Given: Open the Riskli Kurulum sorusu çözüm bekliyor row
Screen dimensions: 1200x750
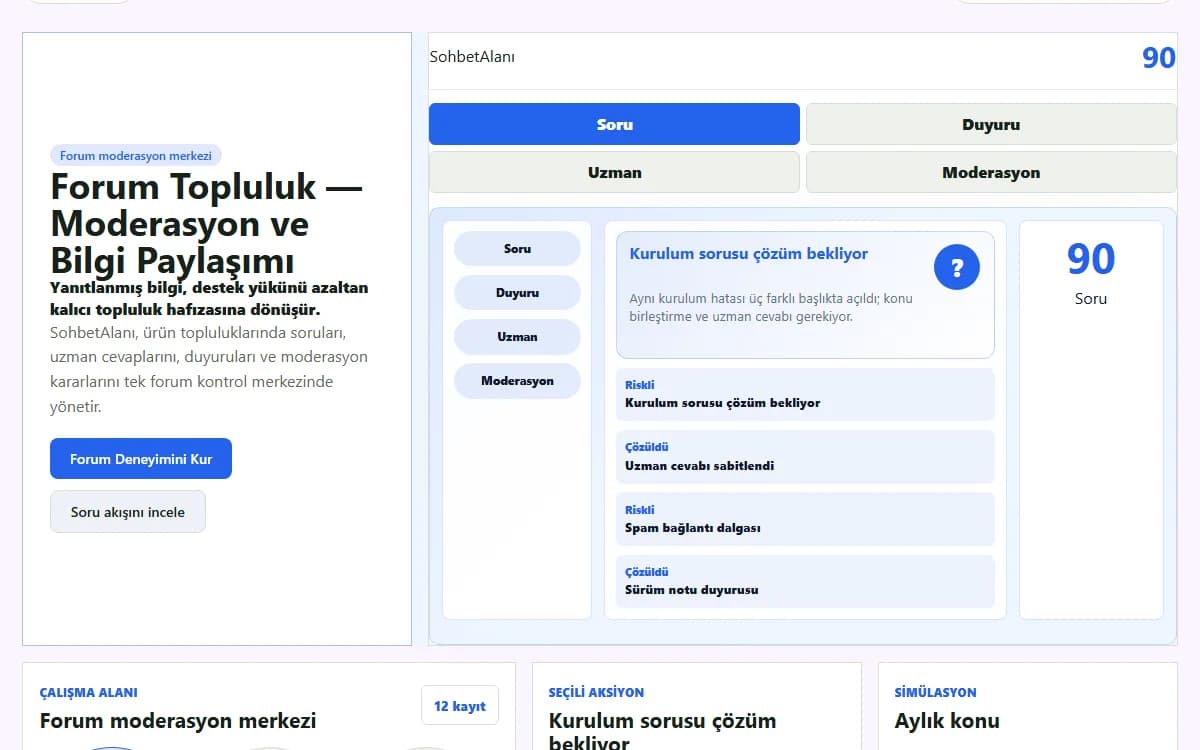Looking at the screenshot, I should point(805,394).
